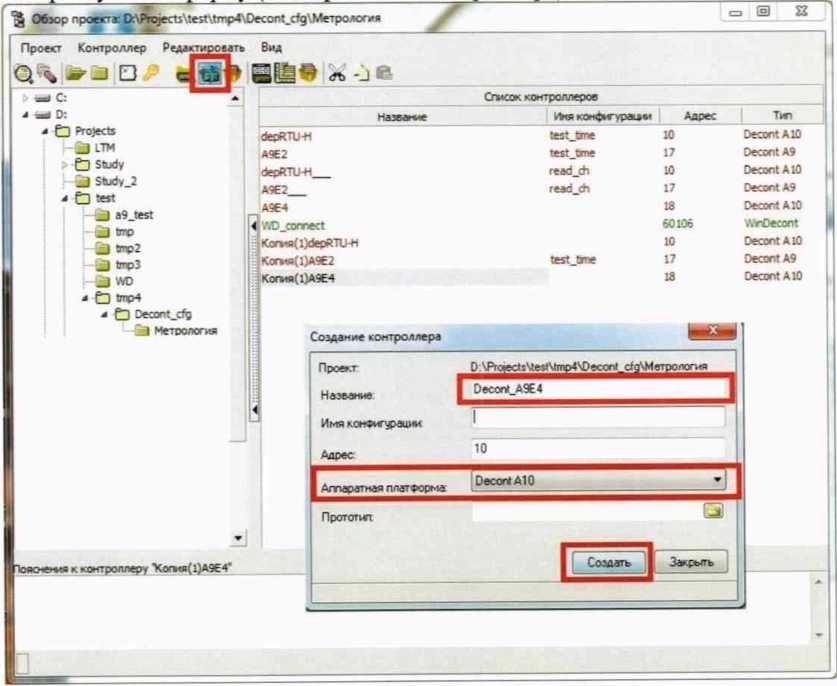The height and width of the screenshot is (686, 837).
Task: Select the tmp3 folder in tree
Action: (x=118, y=265)
